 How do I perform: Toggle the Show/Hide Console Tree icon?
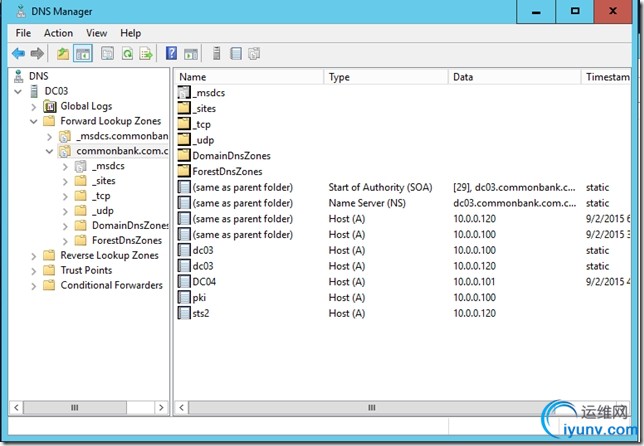click(83, 53)
